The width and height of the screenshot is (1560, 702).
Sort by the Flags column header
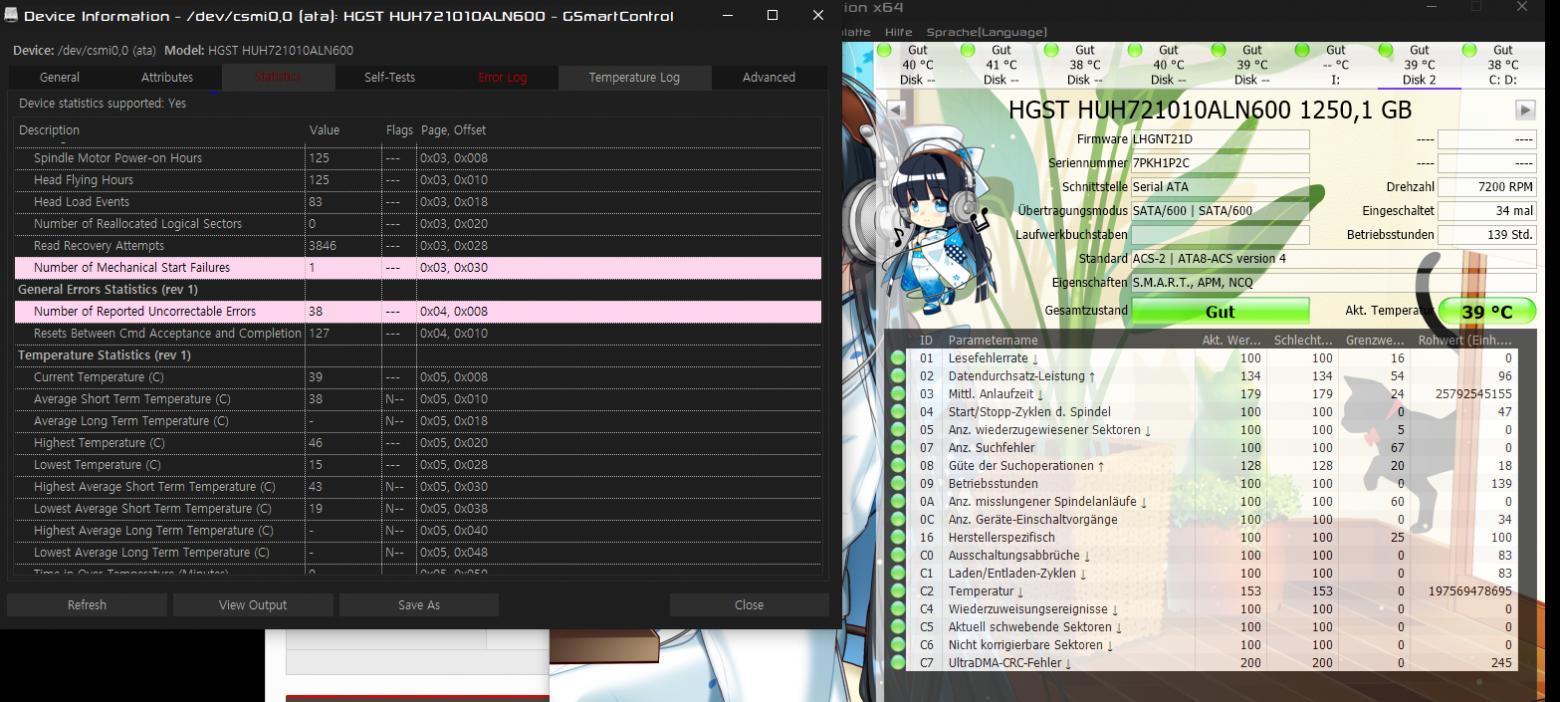click(399, 131)
